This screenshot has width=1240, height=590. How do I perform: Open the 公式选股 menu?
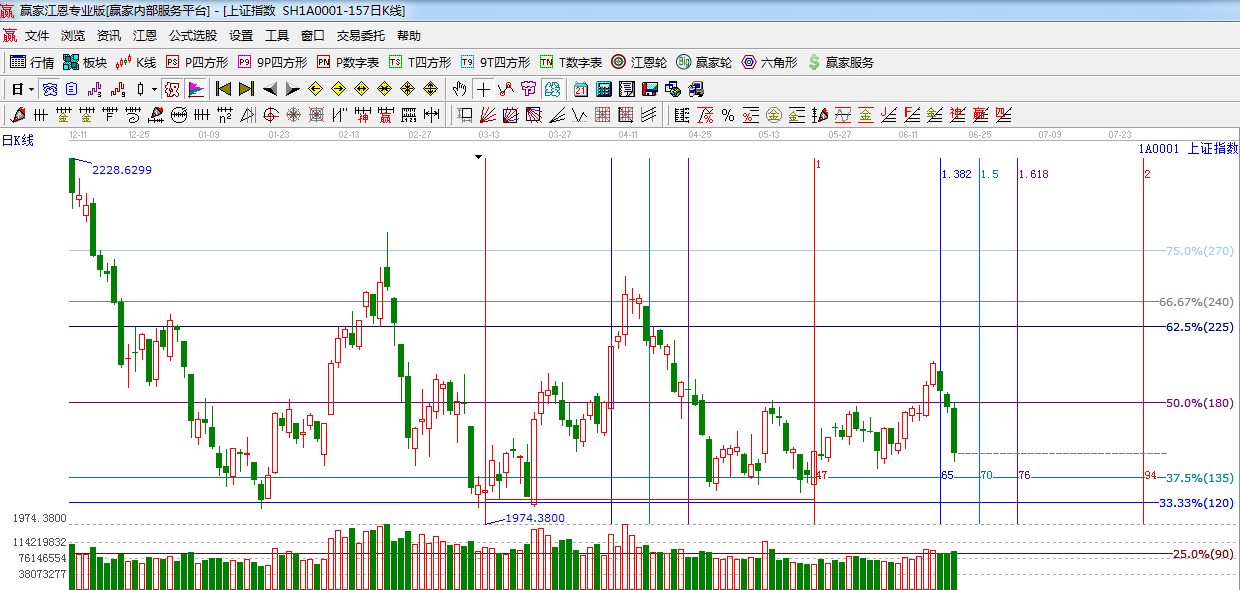point(192,36)
